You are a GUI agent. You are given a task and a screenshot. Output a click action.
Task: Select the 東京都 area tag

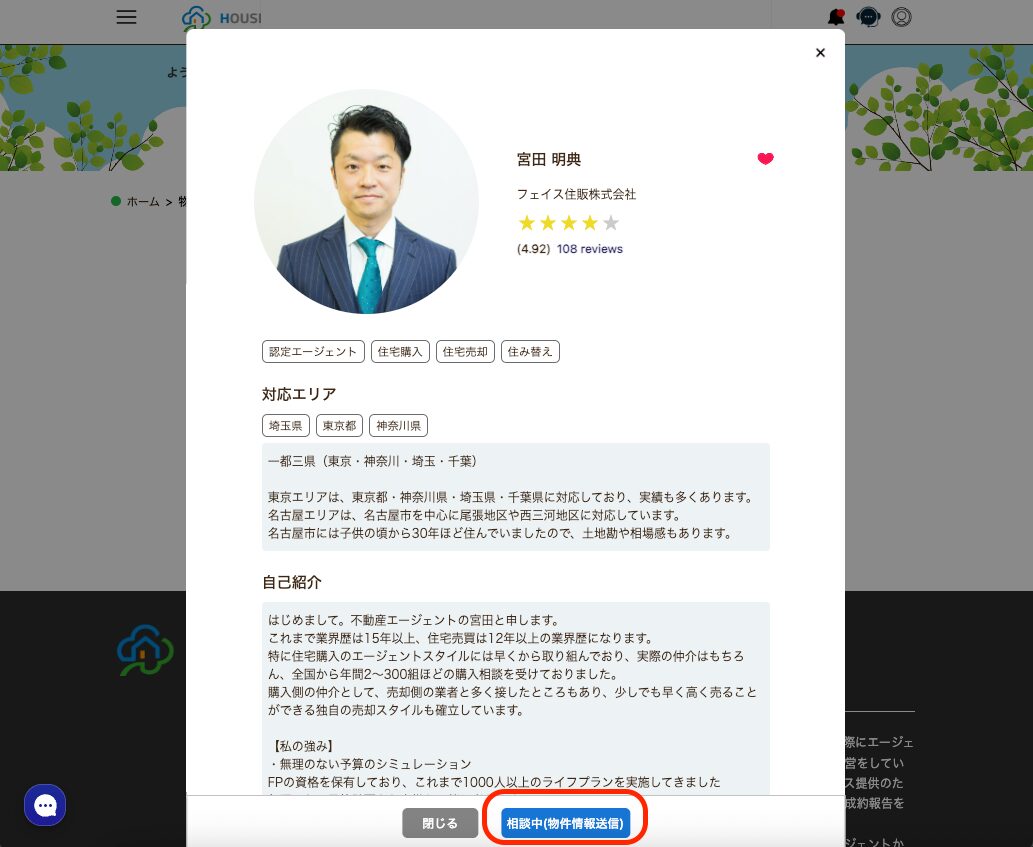click(x=339, y=425)
